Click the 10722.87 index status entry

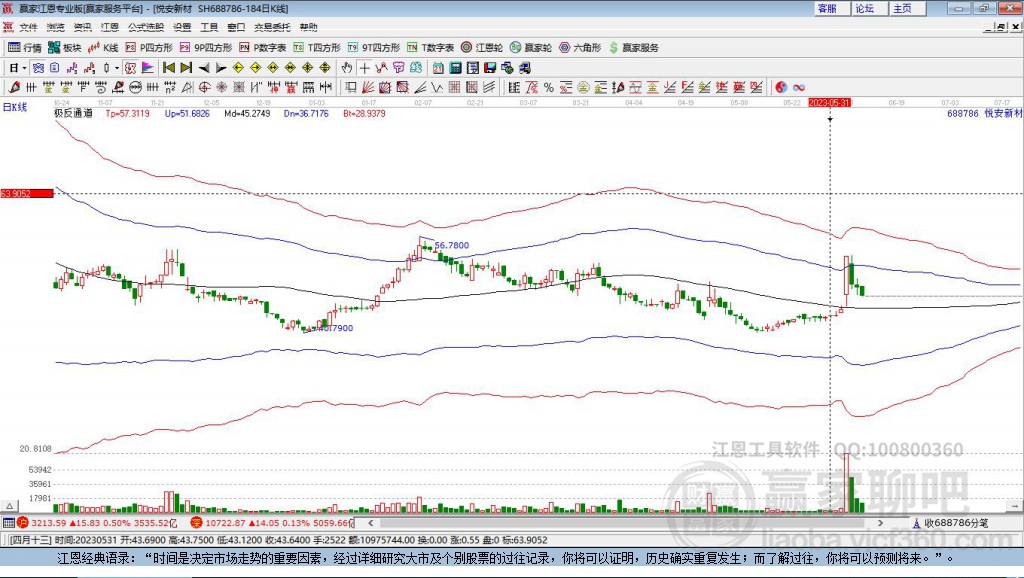point(273,523)
